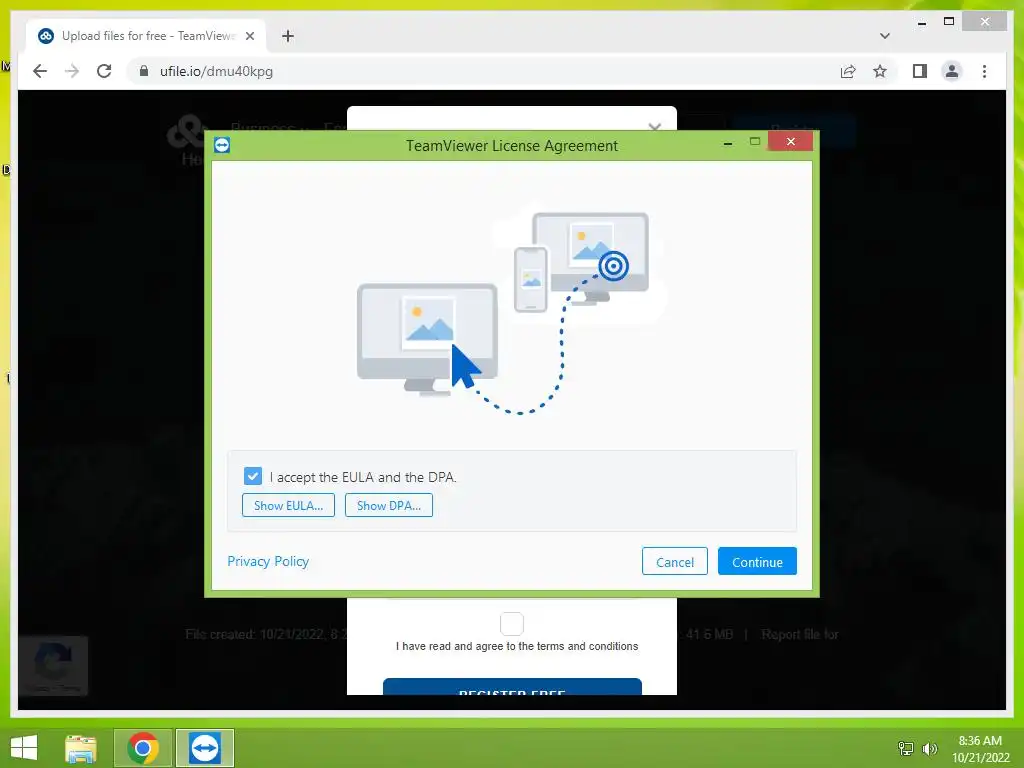This screenshot has width=1024, height=768.
Task: Open the Show DPA... document
Action: (x=389, y=505)
